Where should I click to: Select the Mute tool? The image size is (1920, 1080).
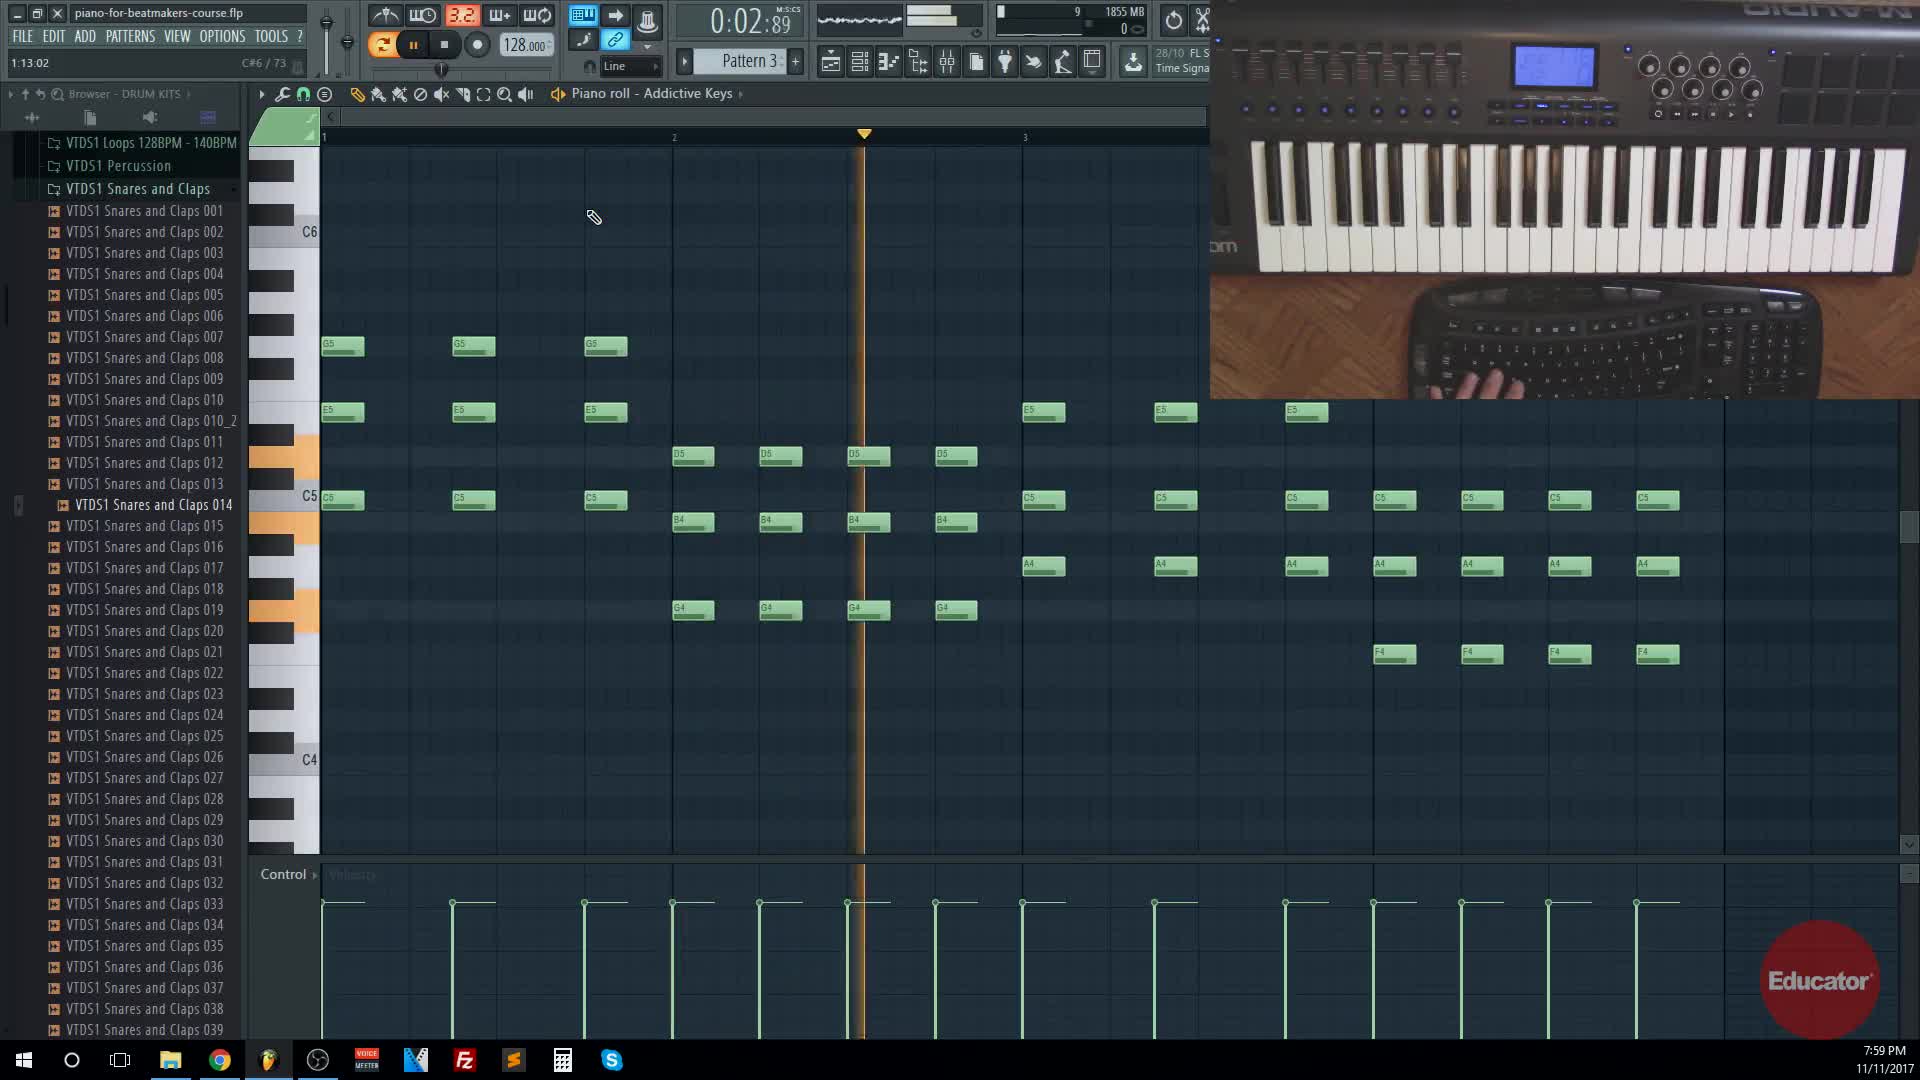click(441, 94)
